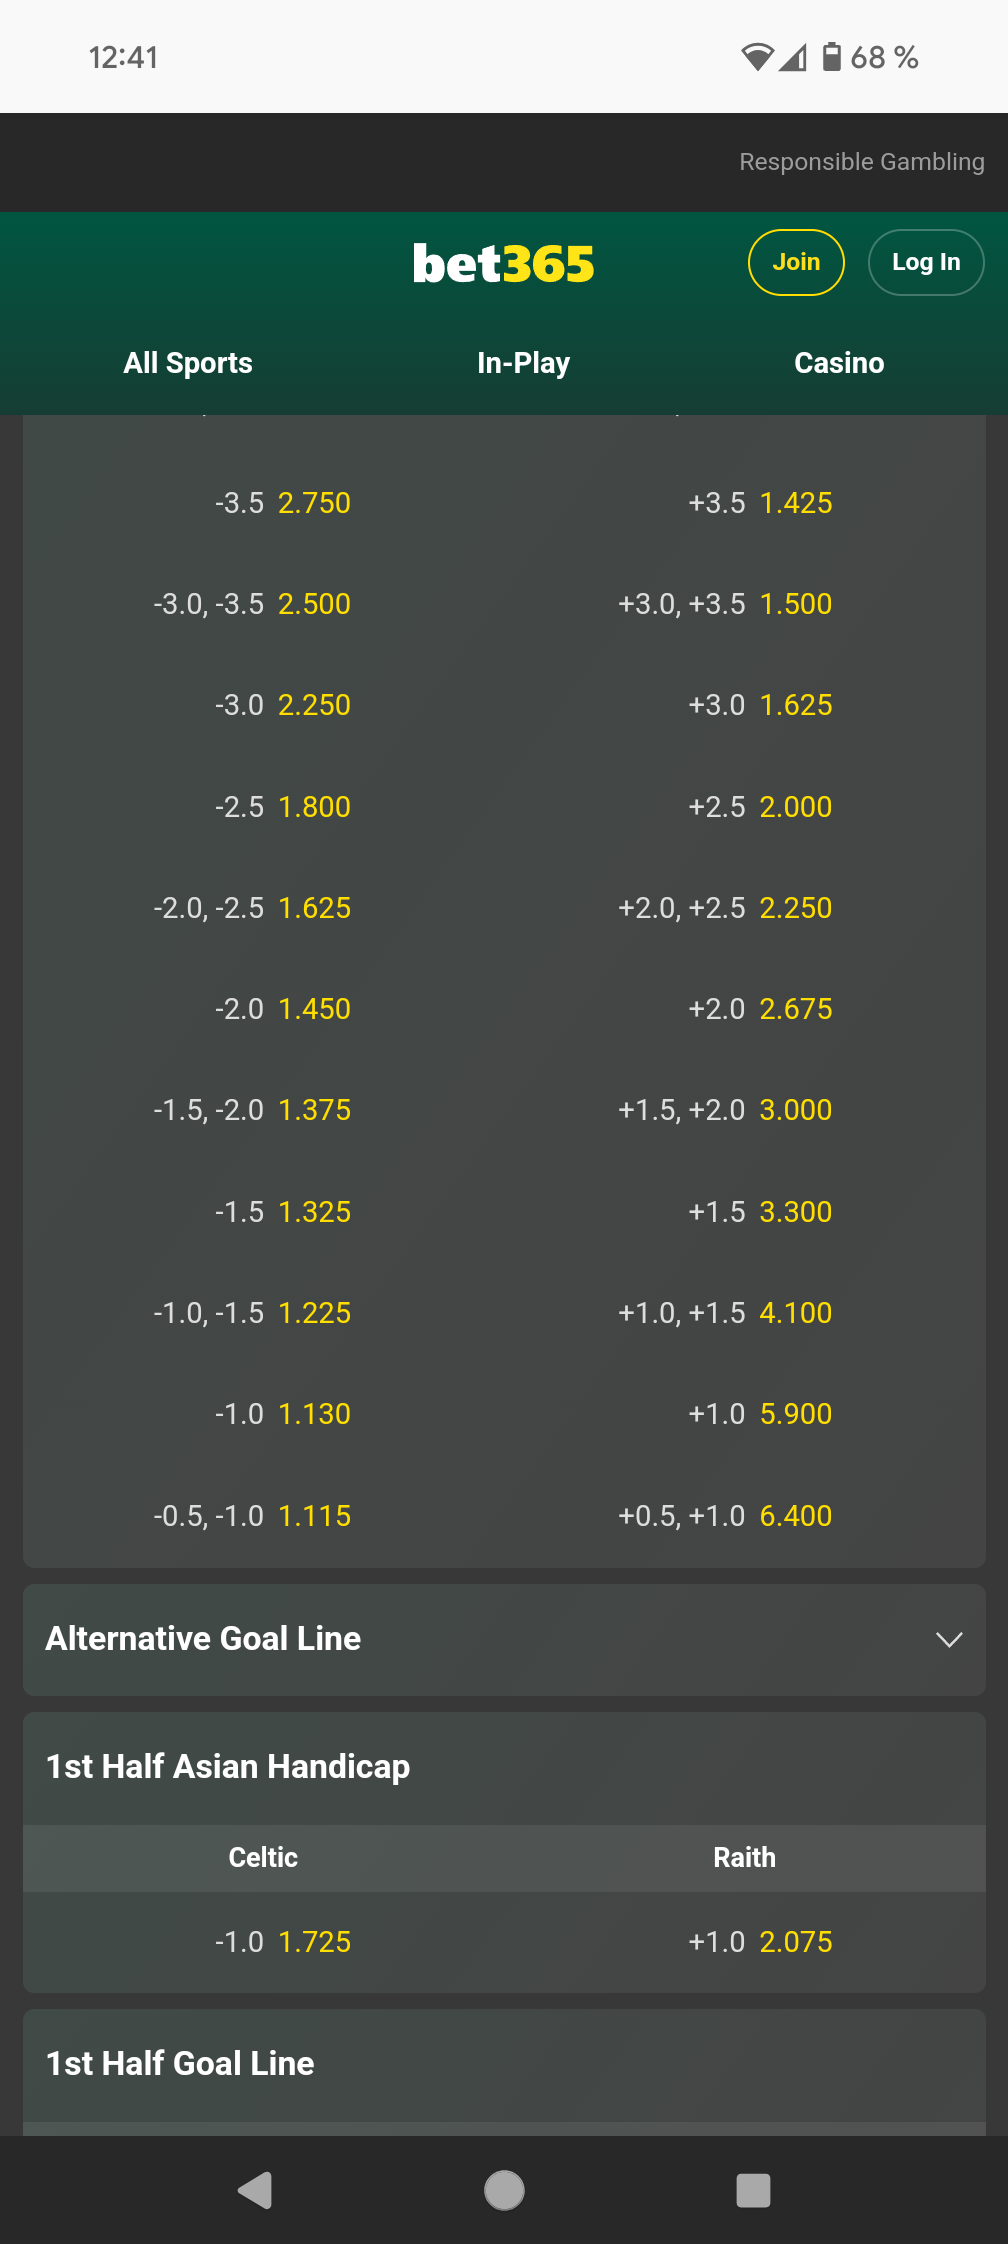Collapse the 1st Half Asian Handicap section
This screenshot has width=1008, height=2244.
[504, 1767]
